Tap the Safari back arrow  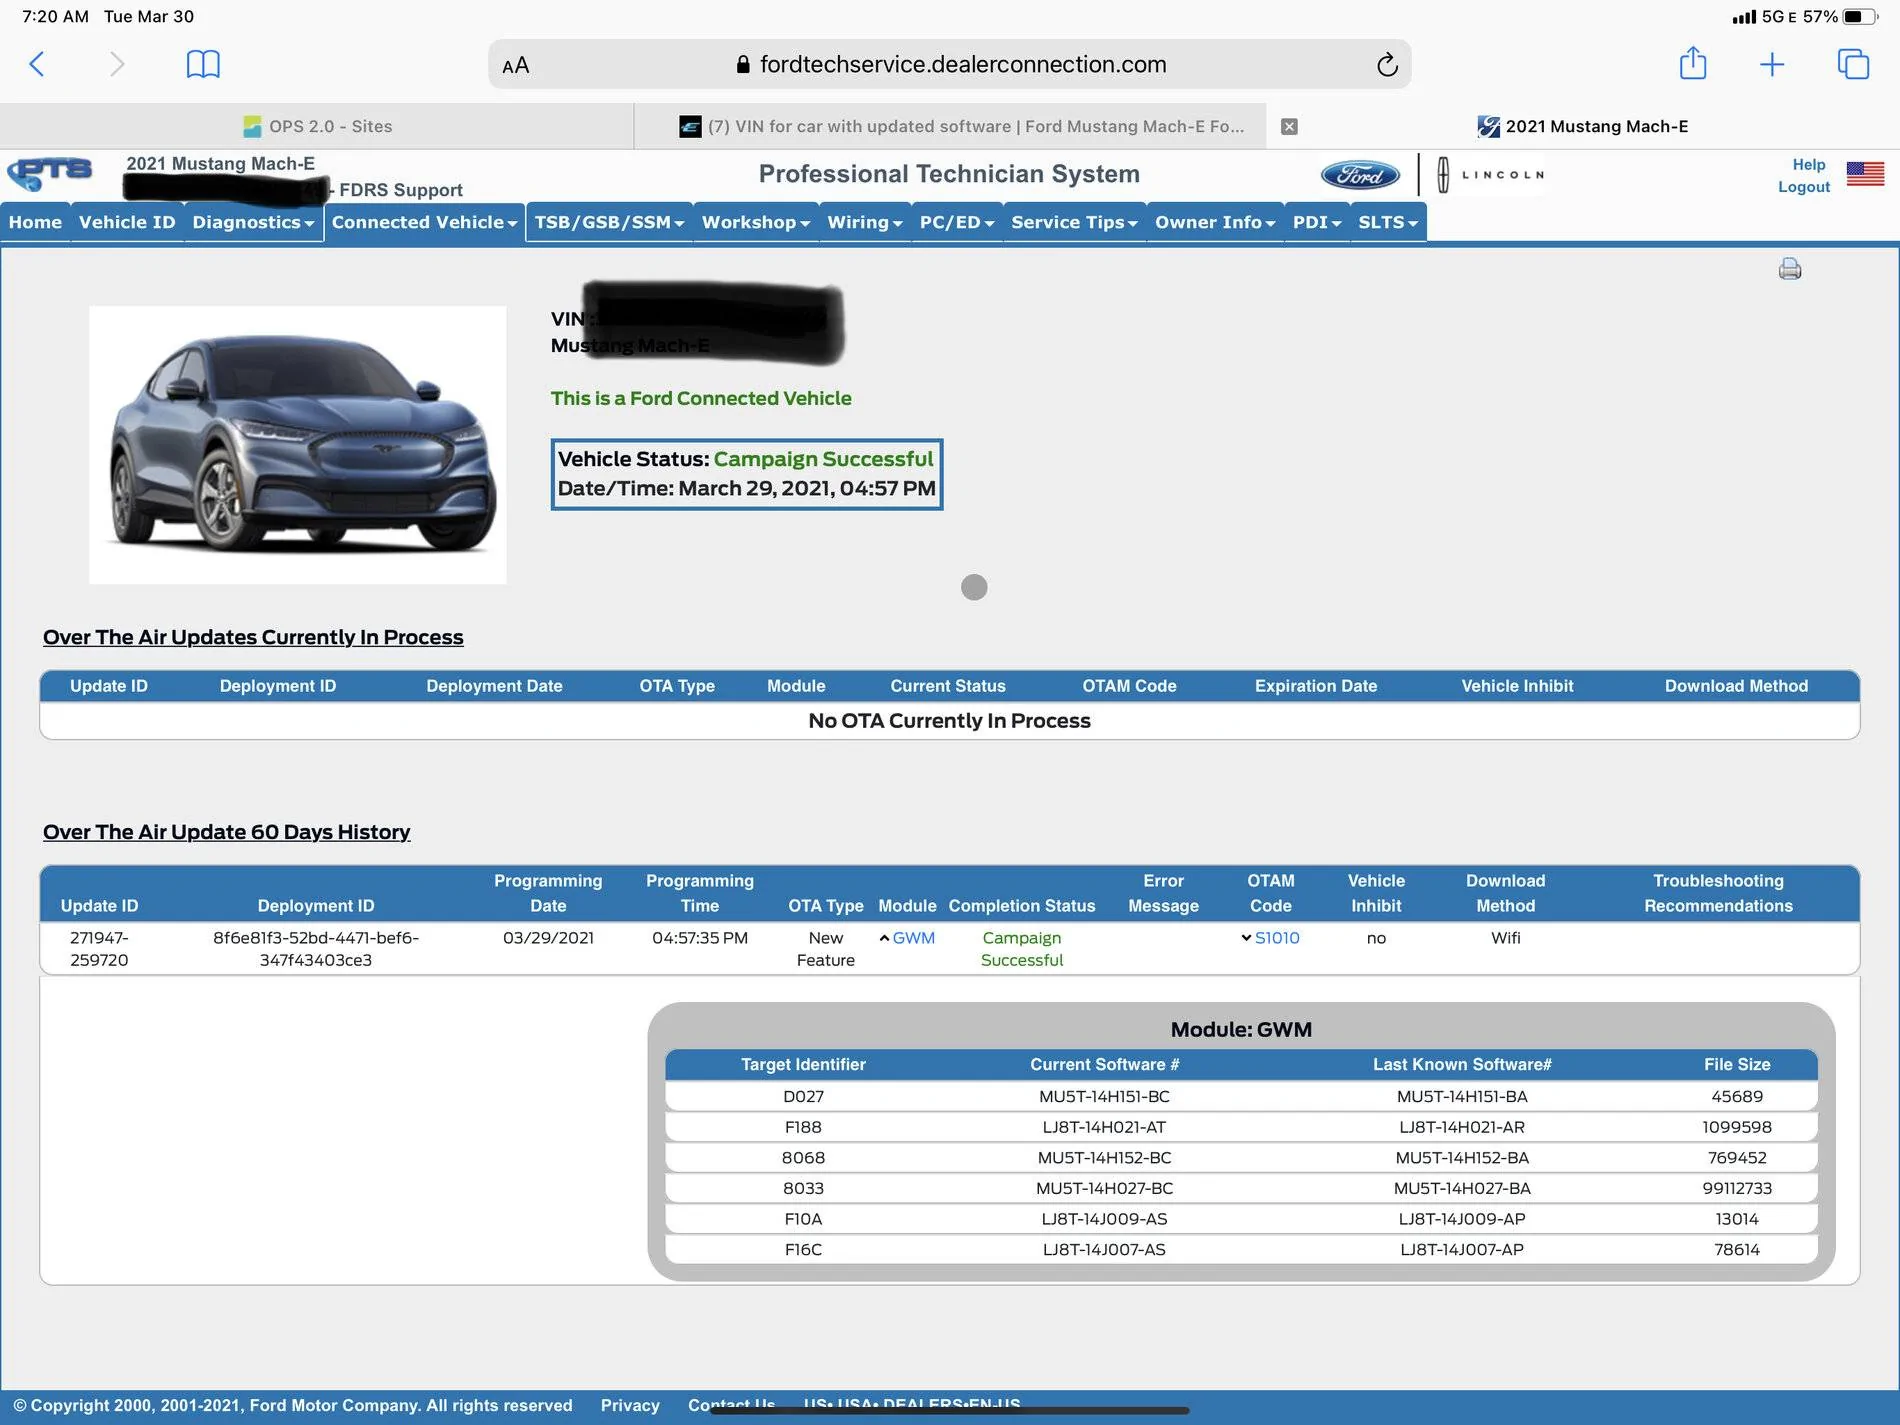(37, 64)
